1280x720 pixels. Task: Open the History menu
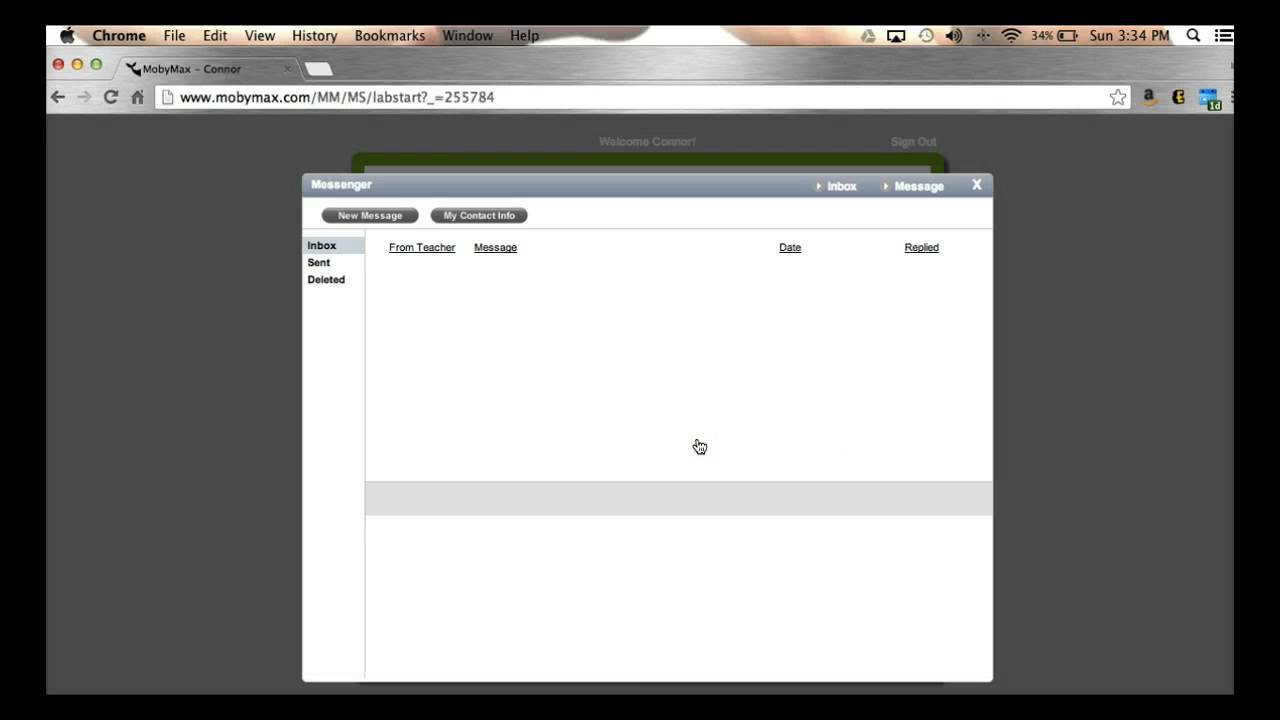(x=315, y=35)
